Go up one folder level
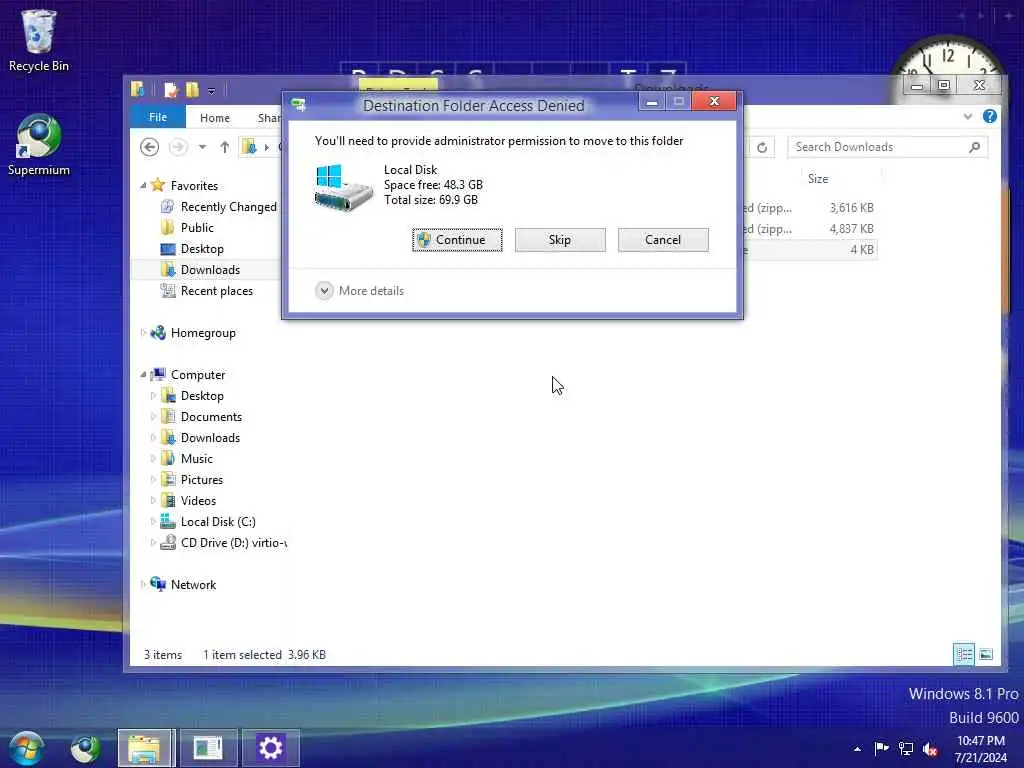The image size is (1024, 768). (225, 147)
